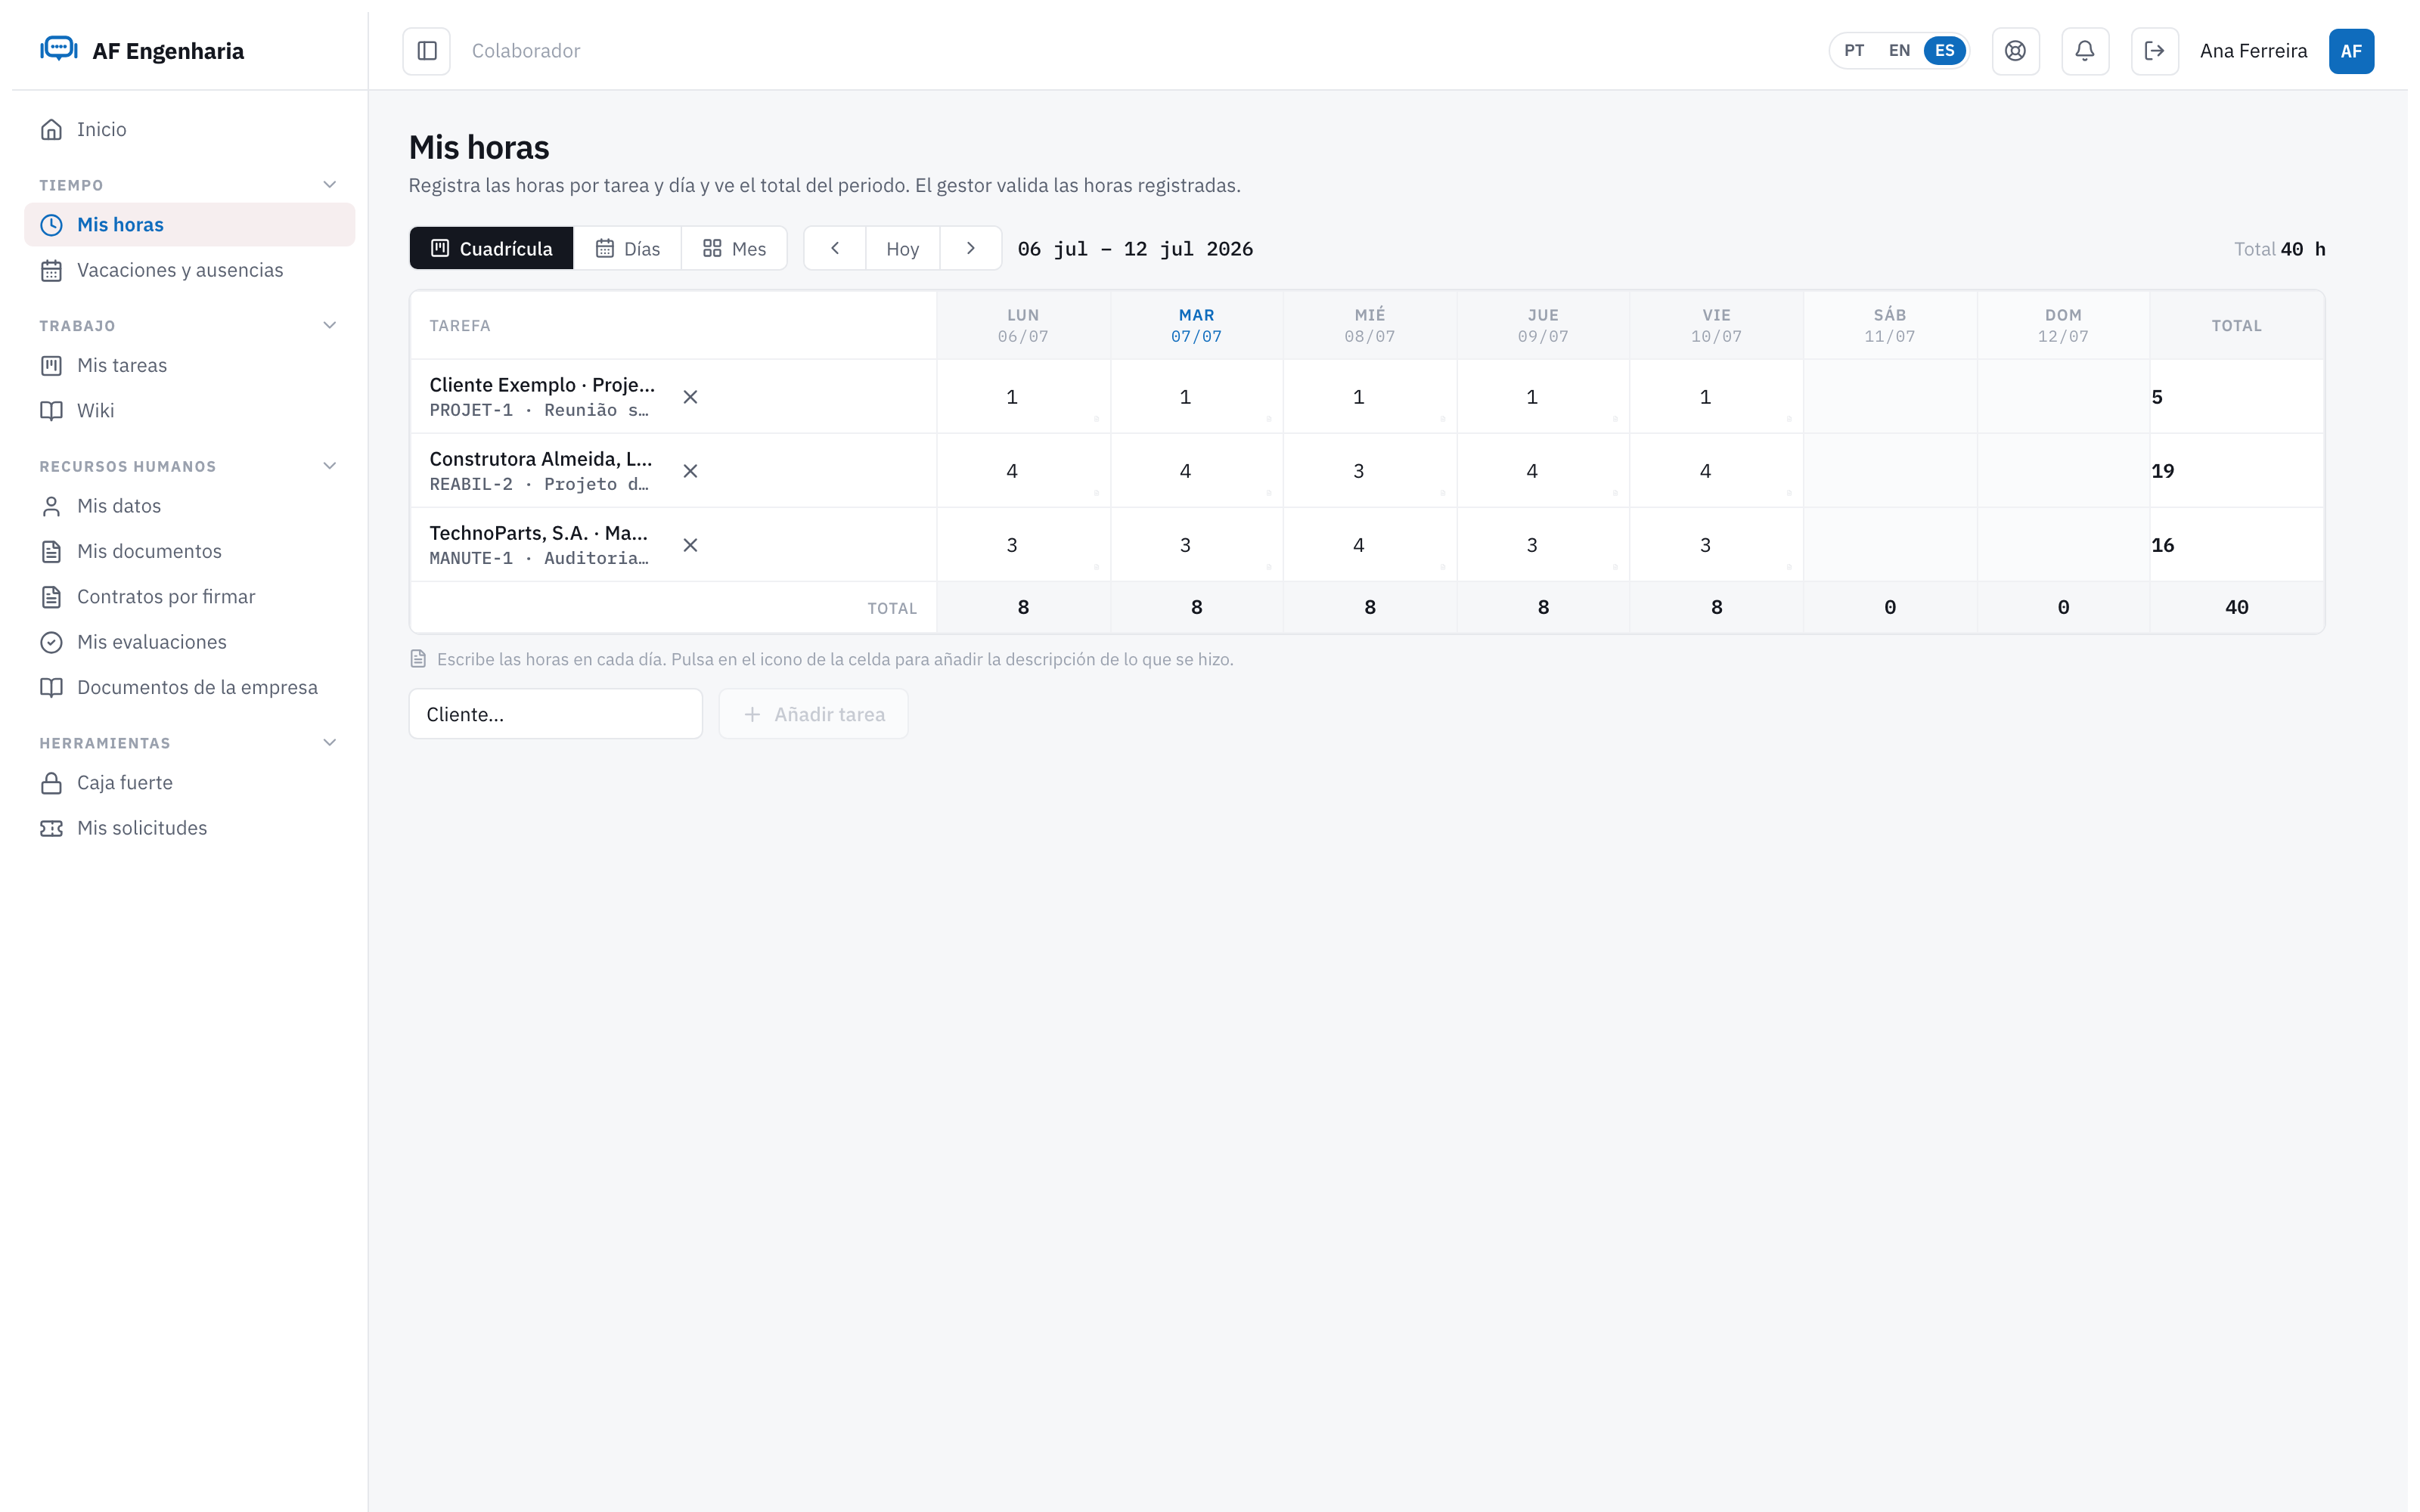Go to Inicio in sidebar

[190, 129]
